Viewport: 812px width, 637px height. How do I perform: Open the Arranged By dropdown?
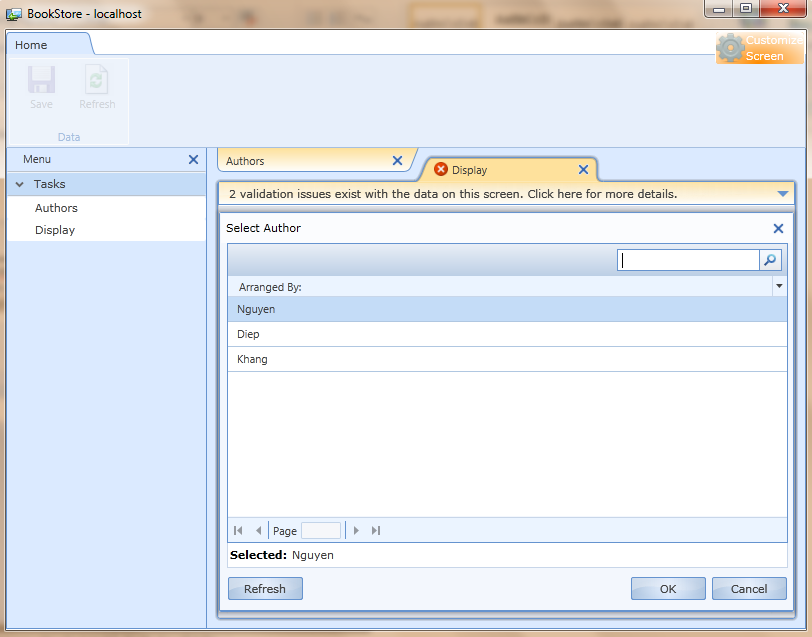[x=778, y=286]
